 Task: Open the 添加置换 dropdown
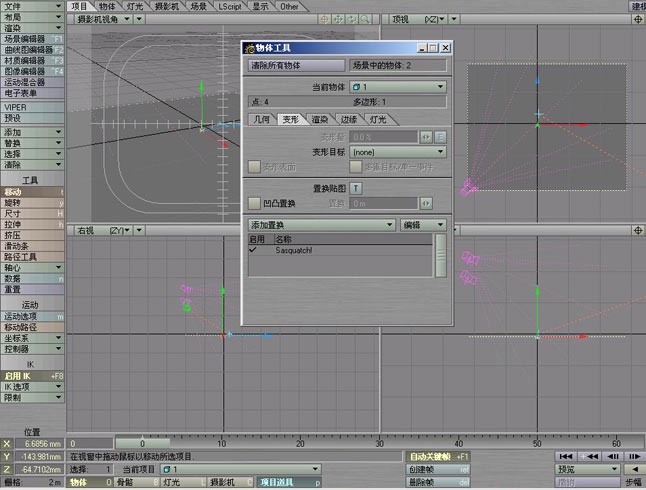click(x=321, y=225)
